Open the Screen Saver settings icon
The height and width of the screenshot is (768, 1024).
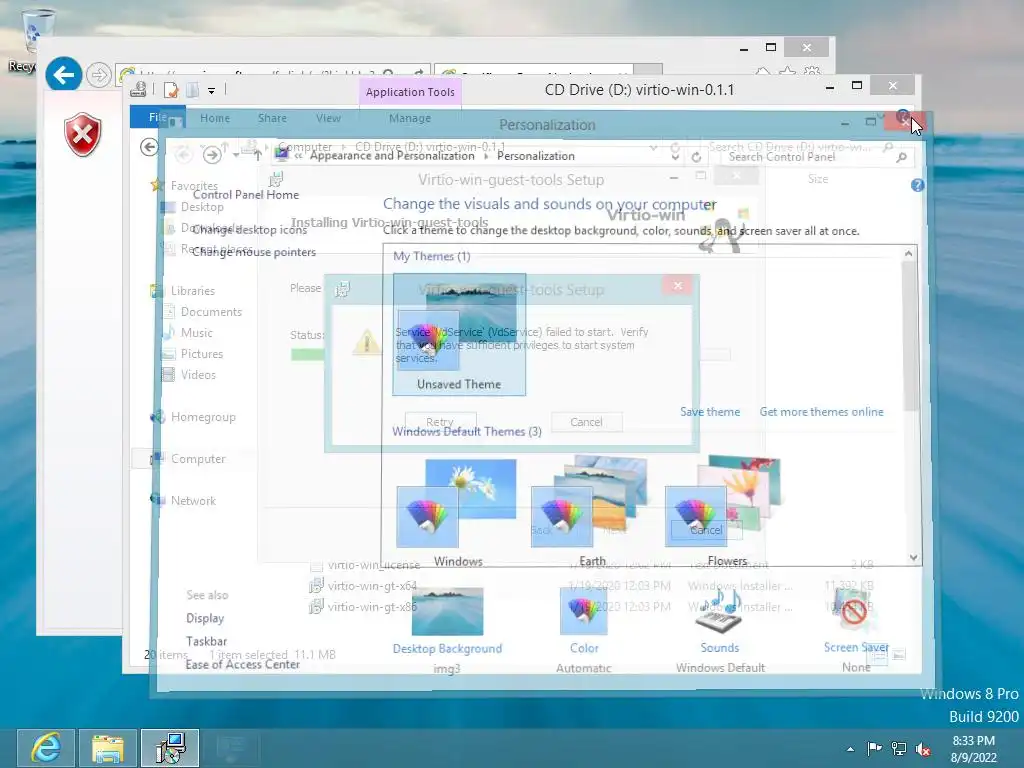pos(855,612)
